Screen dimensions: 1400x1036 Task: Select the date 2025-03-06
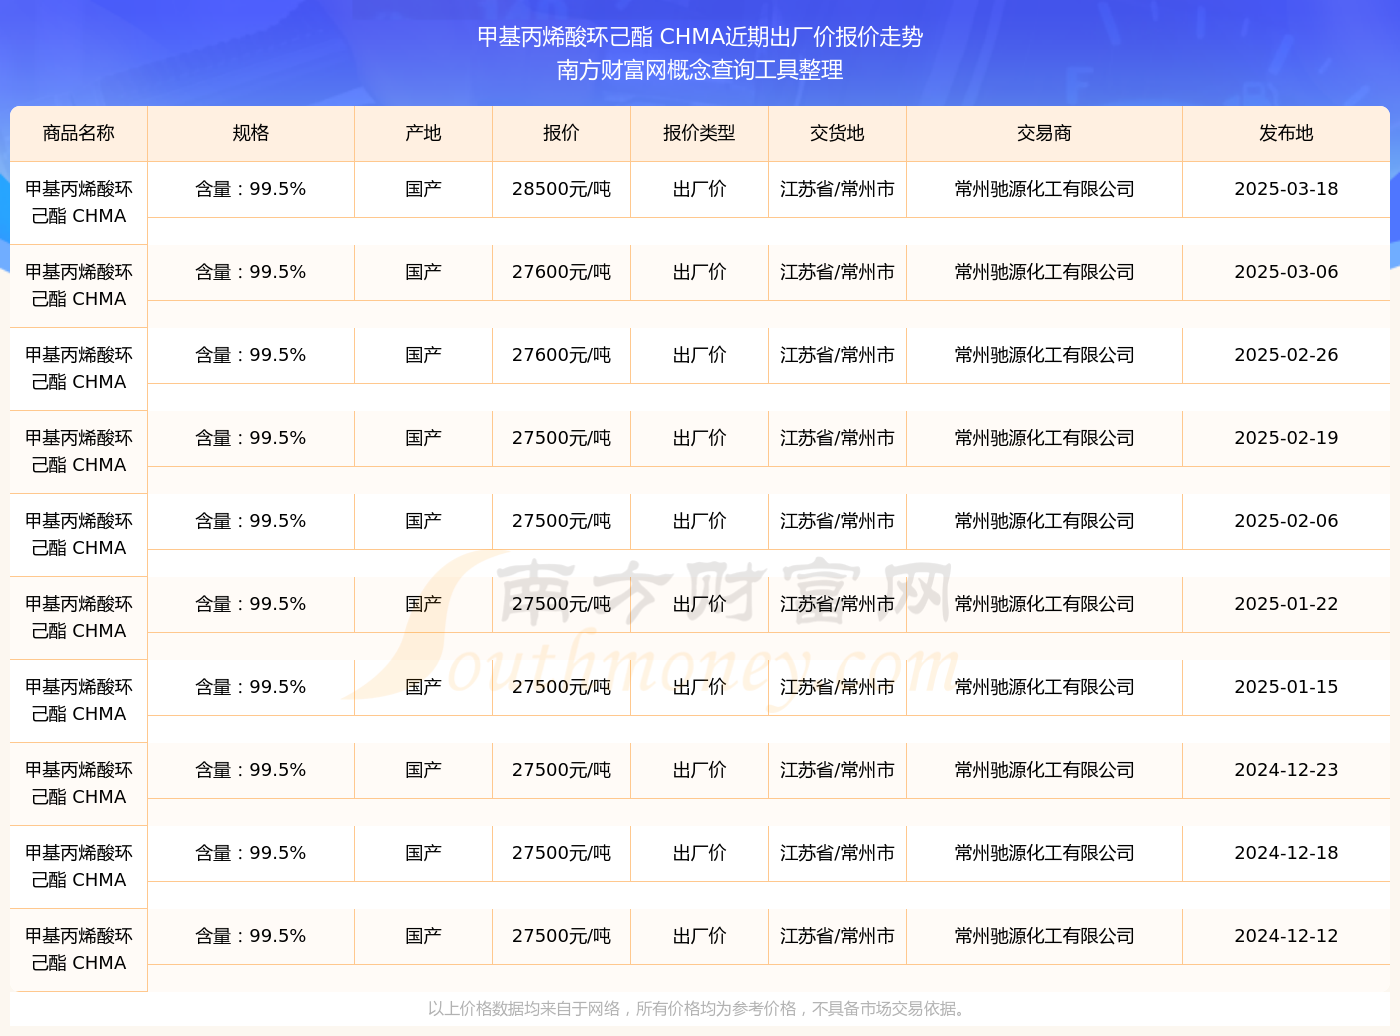point(1286,272)
